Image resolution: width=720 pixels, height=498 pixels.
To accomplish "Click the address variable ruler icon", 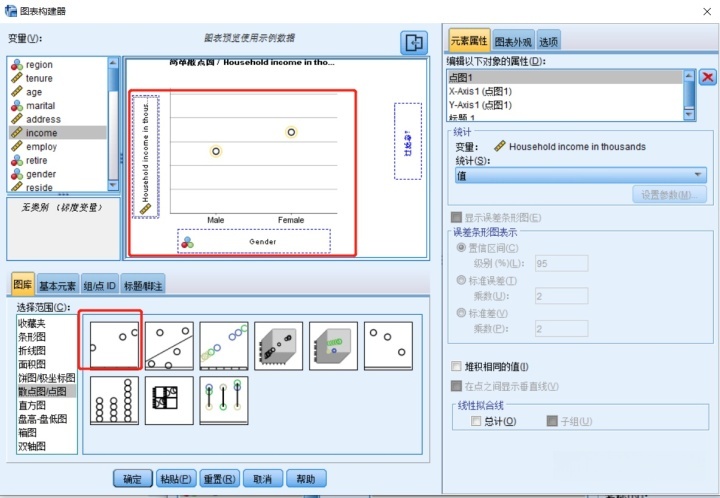I will pos(17,119).
